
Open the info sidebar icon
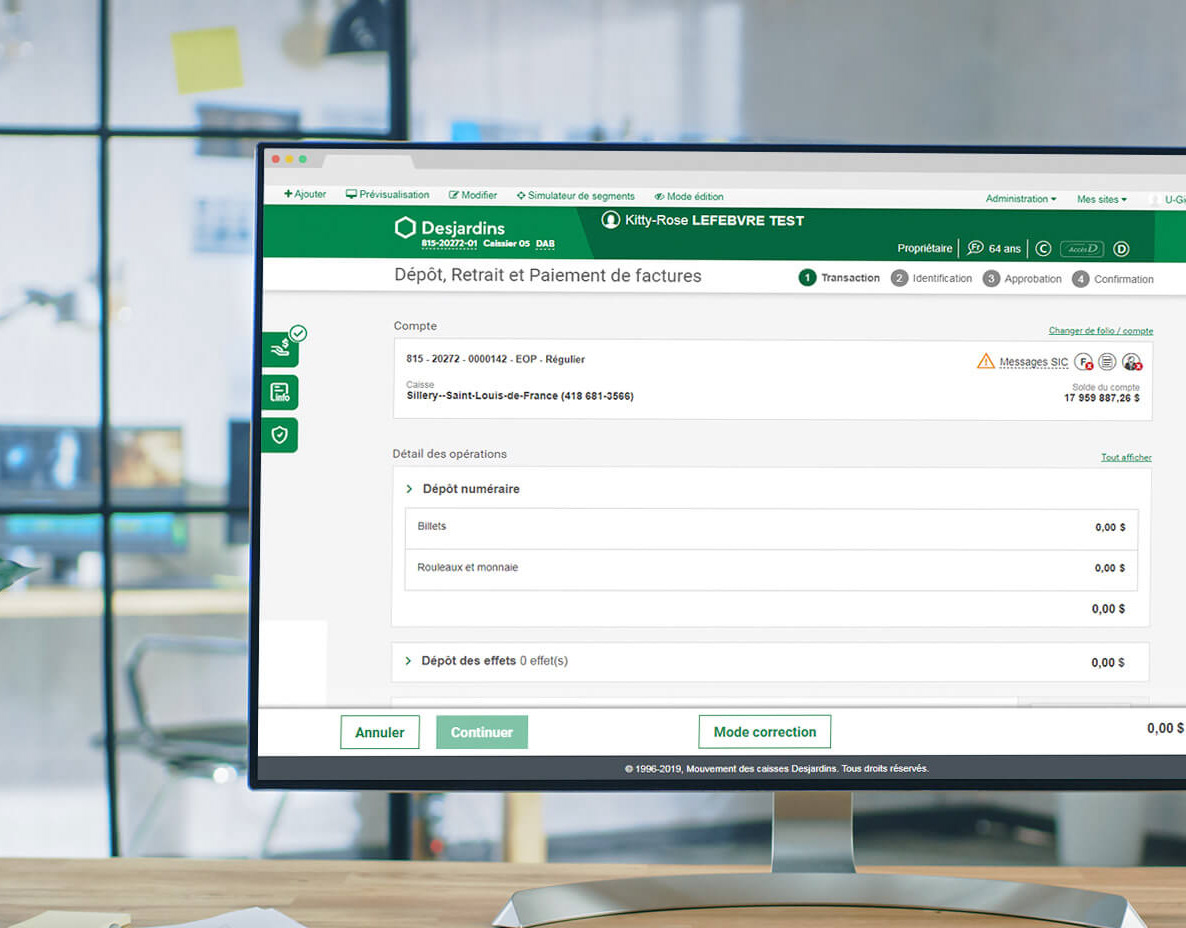coord(281,393)
